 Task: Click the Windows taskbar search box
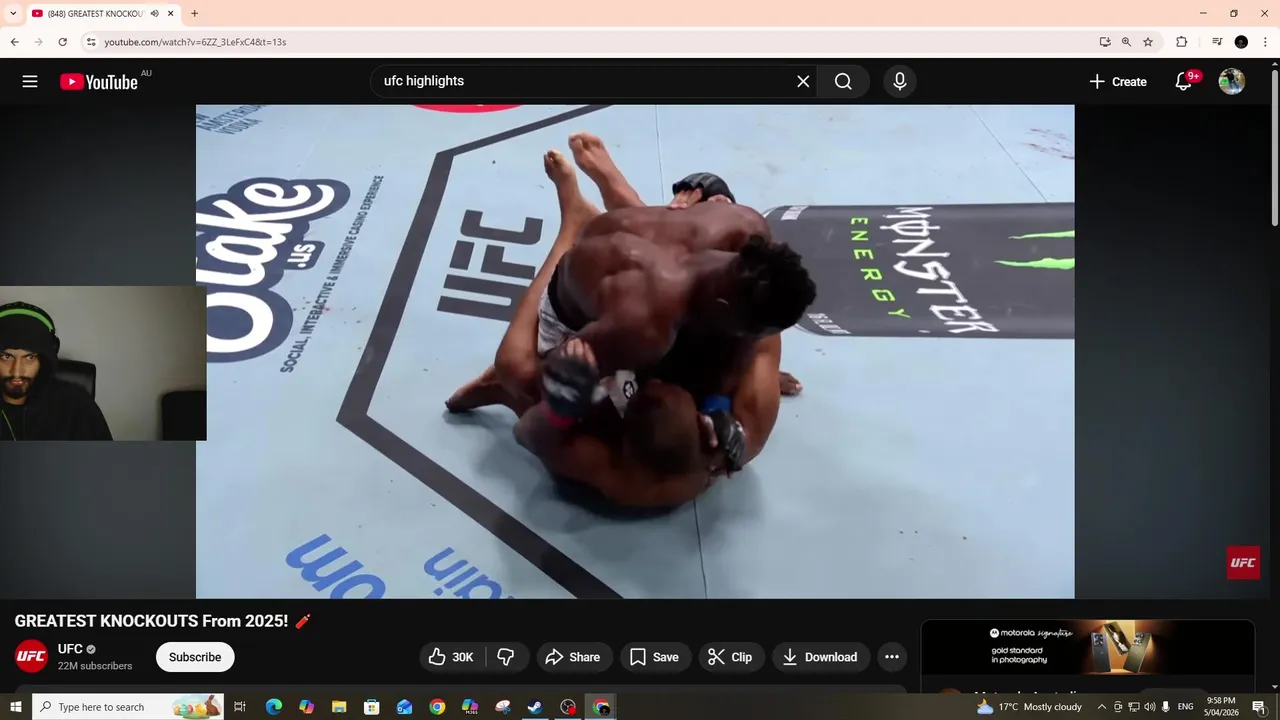coord(128,707)
